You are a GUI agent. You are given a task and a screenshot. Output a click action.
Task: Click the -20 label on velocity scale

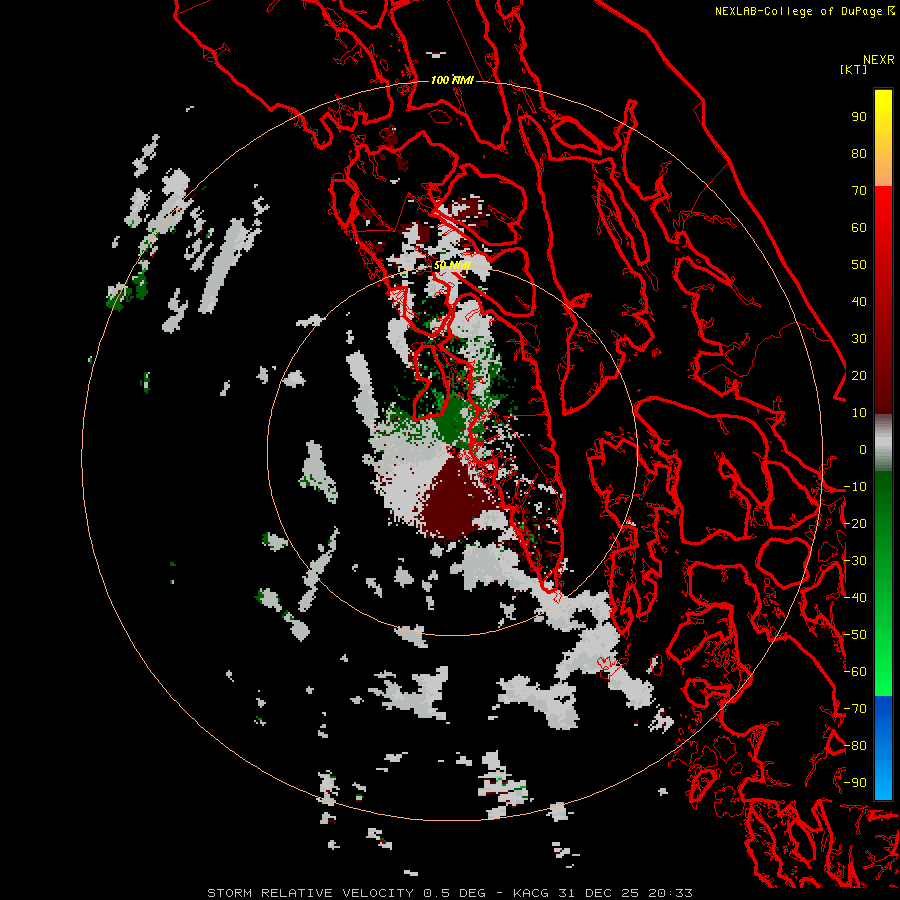(855, 524)
